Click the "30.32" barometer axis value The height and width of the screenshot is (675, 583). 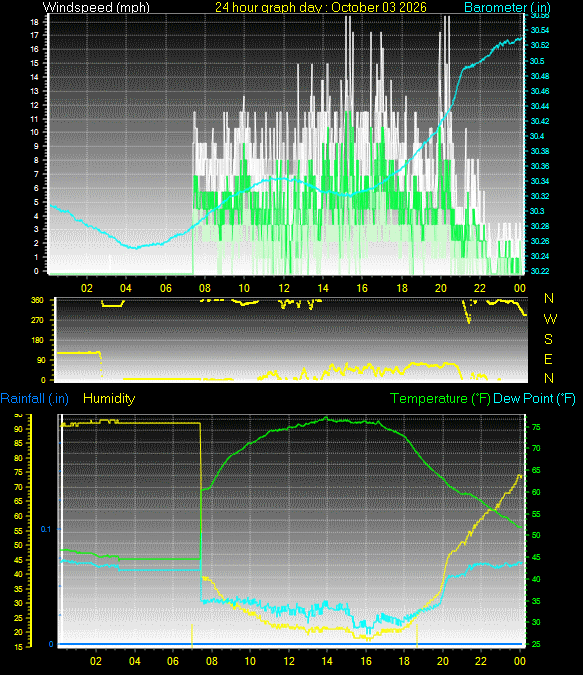point(540,196)
